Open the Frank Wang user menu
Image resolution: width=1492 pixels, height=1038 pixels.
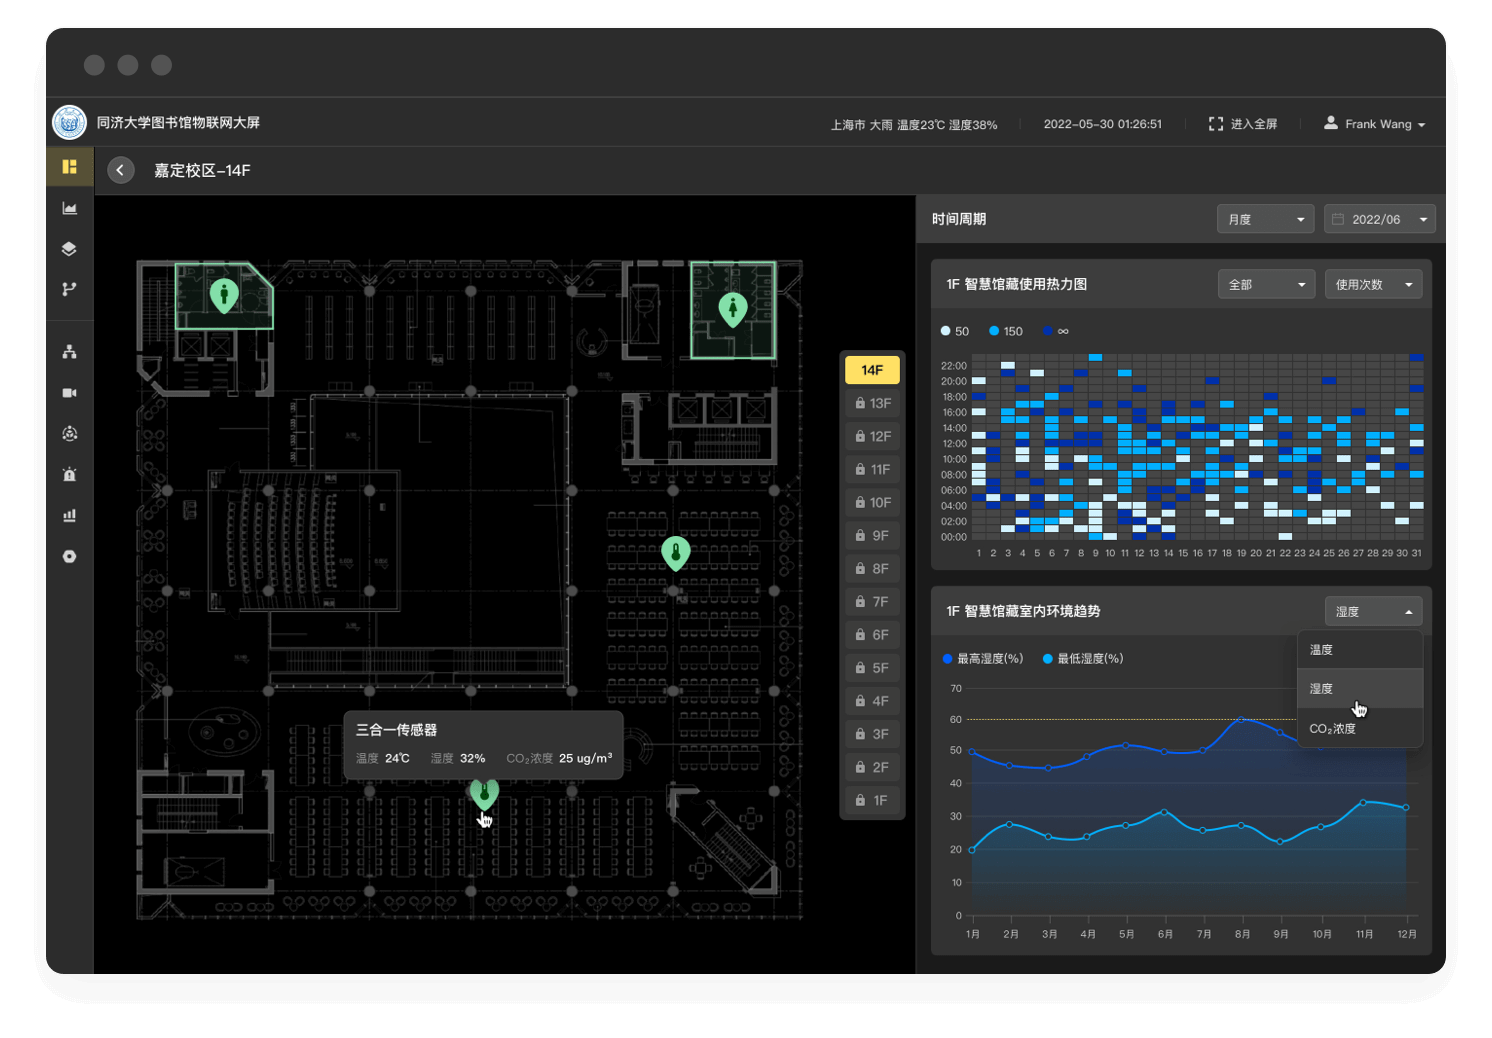click(x=1375, y=124)
